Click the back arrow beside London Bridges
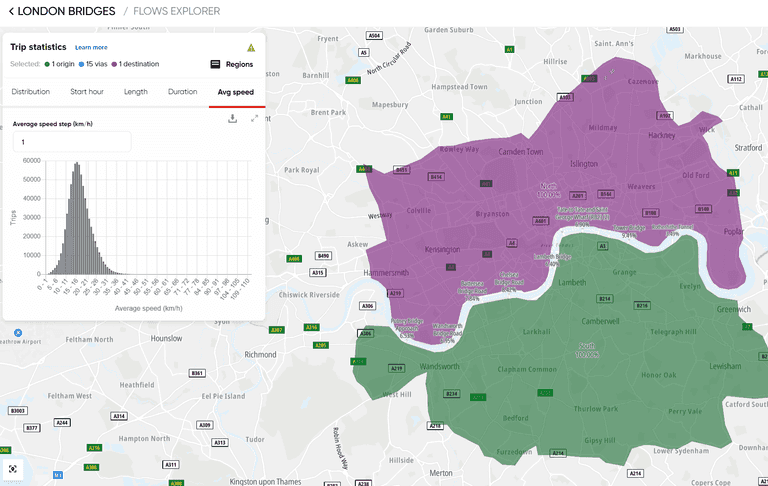 click(11, 11)
